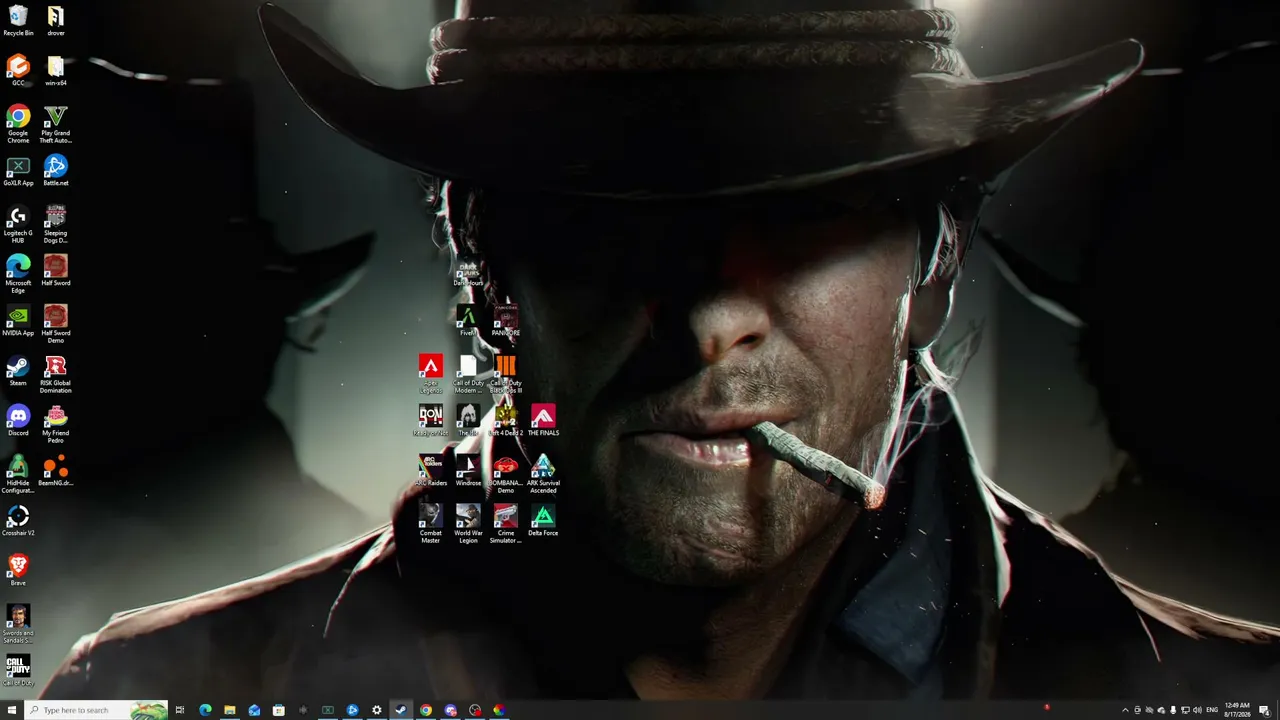Show hidden system tray icons
The width and height of the screenshot is (1280, 720).
1125,710
